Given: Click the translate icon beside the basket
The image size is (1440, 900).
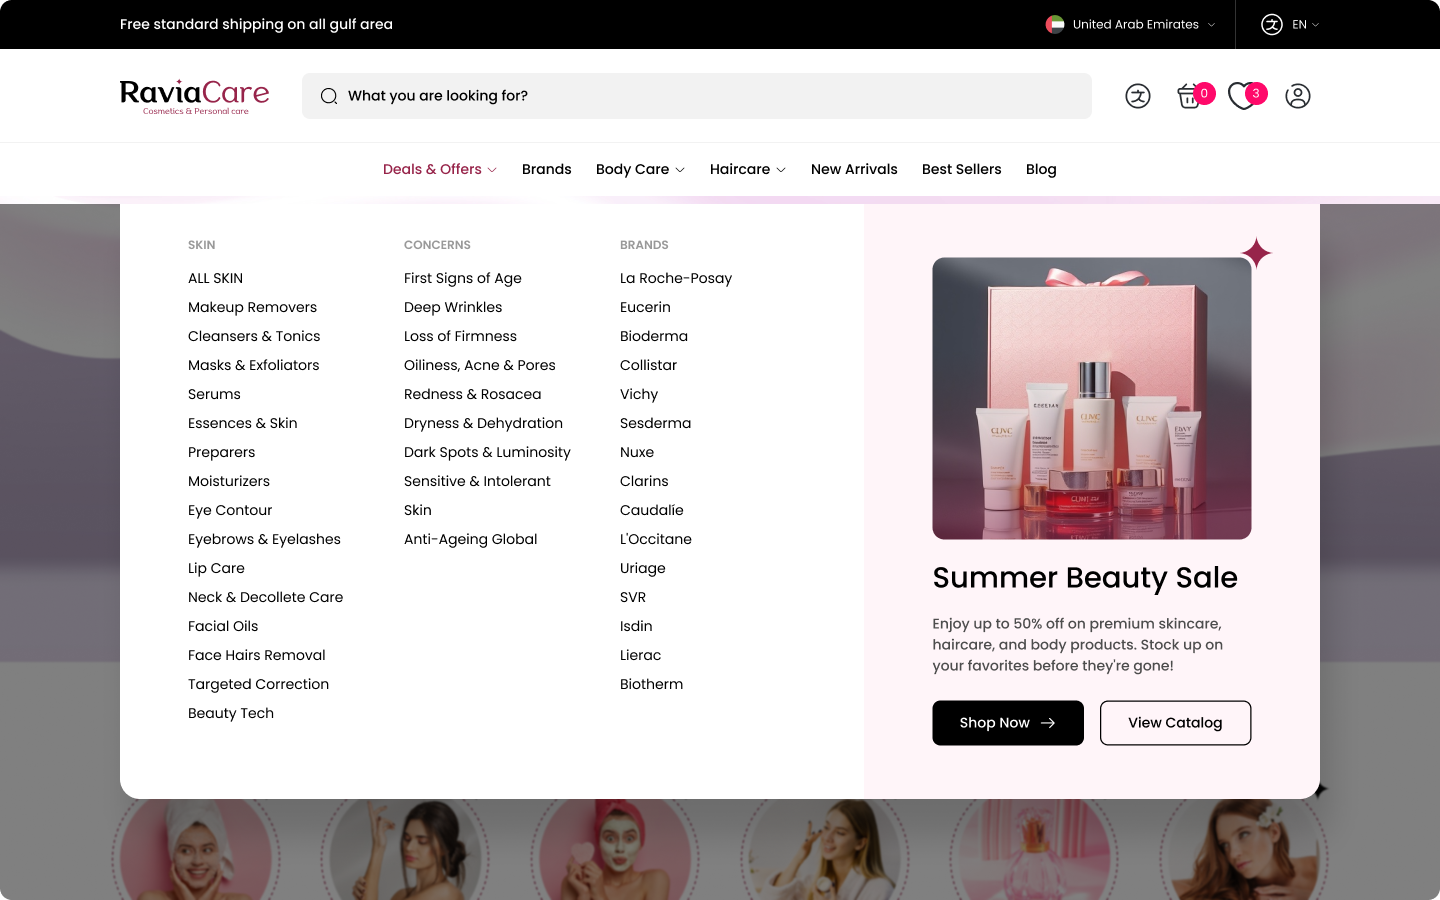Looking at the screenshot, I should coord(1137,96).
